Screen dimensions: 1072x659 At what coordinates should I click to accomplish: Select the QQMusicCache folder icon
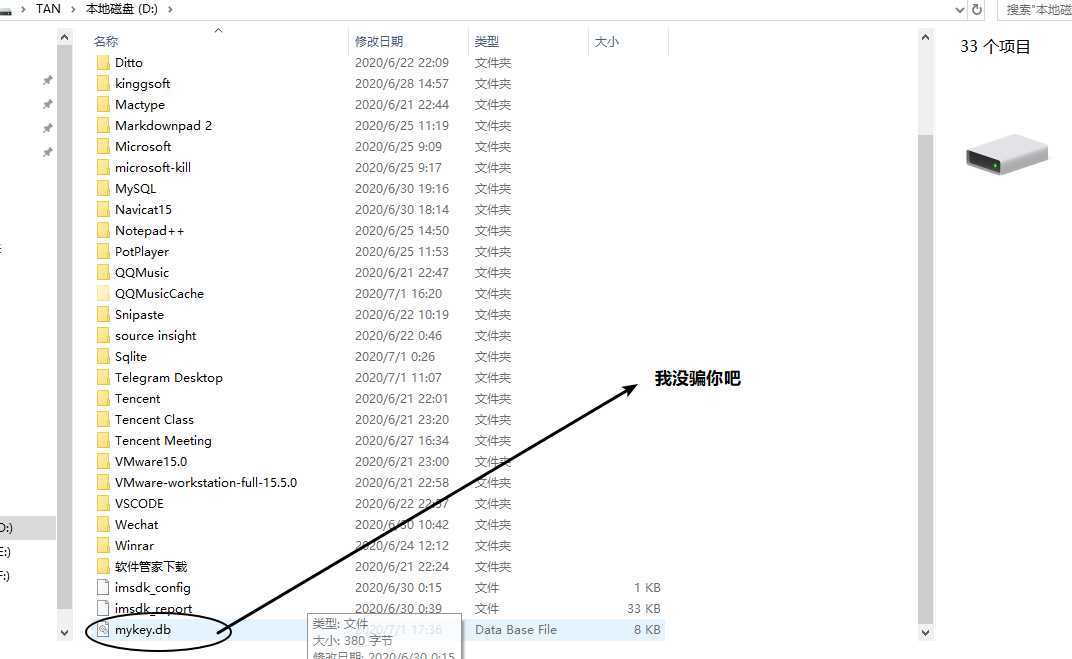pyautogui.click(x=103, y=293)
